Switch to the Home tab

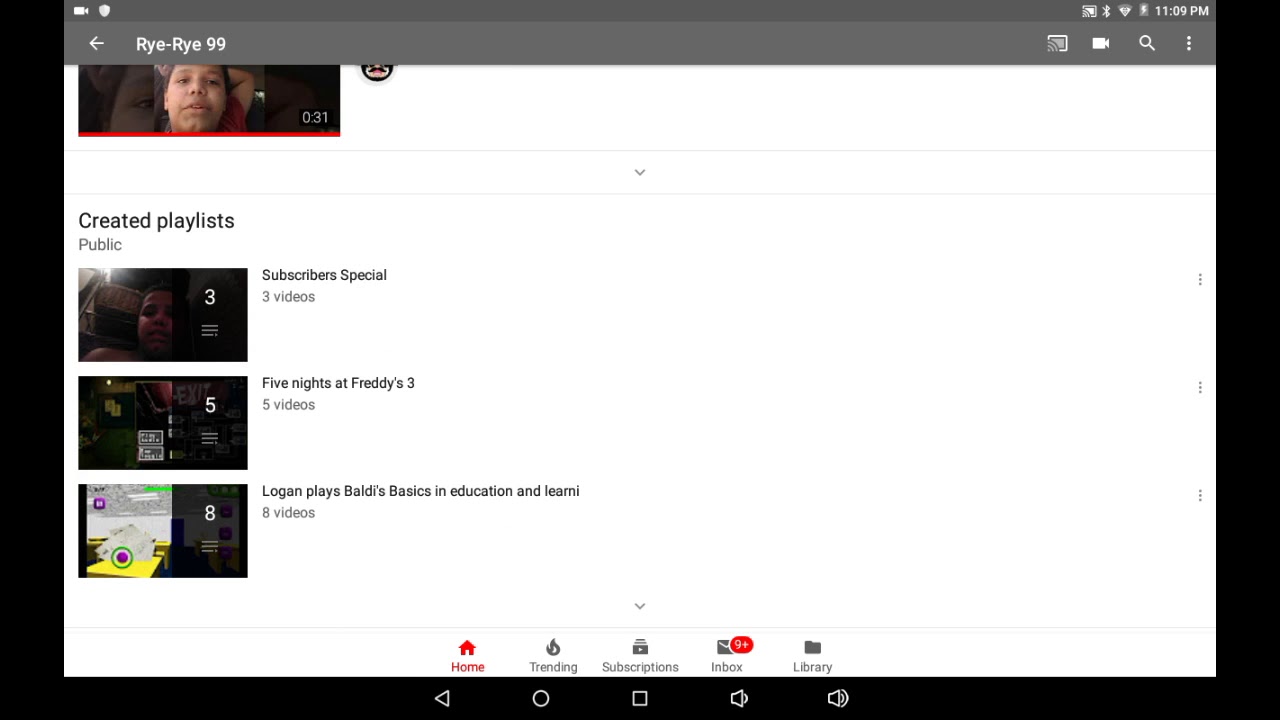pos(467,656)
